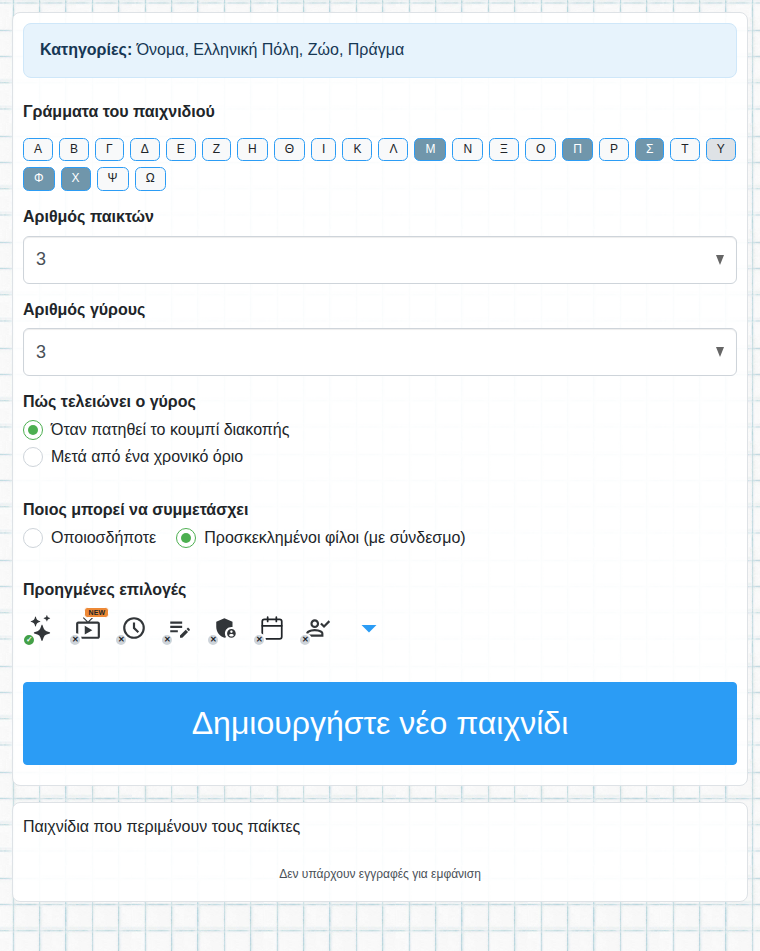760x951 pixels.
Task: Toggle letter Β
Action: tap(74, 149)
